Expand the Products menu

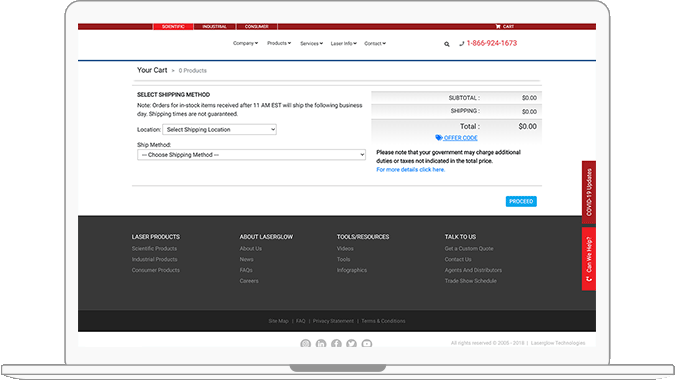point(279,43)
